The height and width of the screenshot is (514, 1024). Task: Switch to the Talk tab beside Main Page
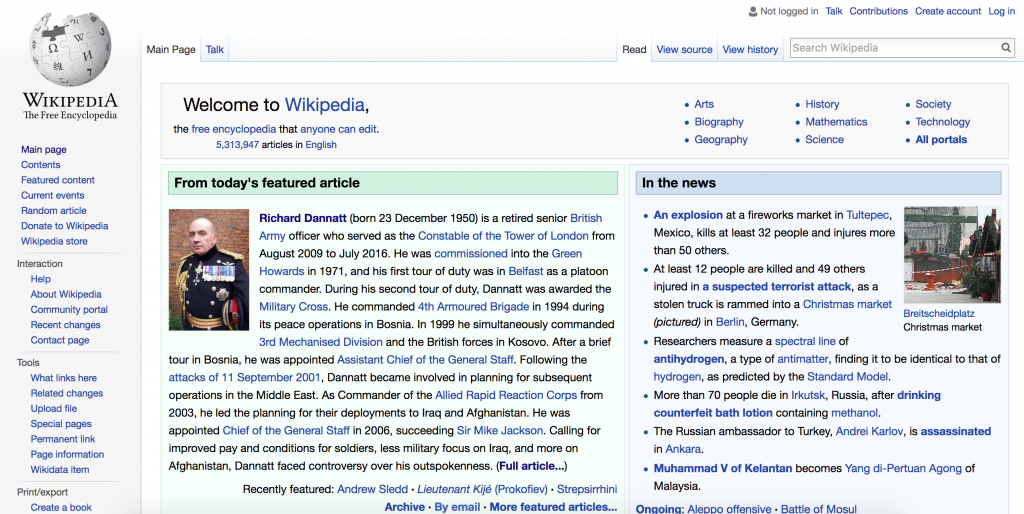215,50
